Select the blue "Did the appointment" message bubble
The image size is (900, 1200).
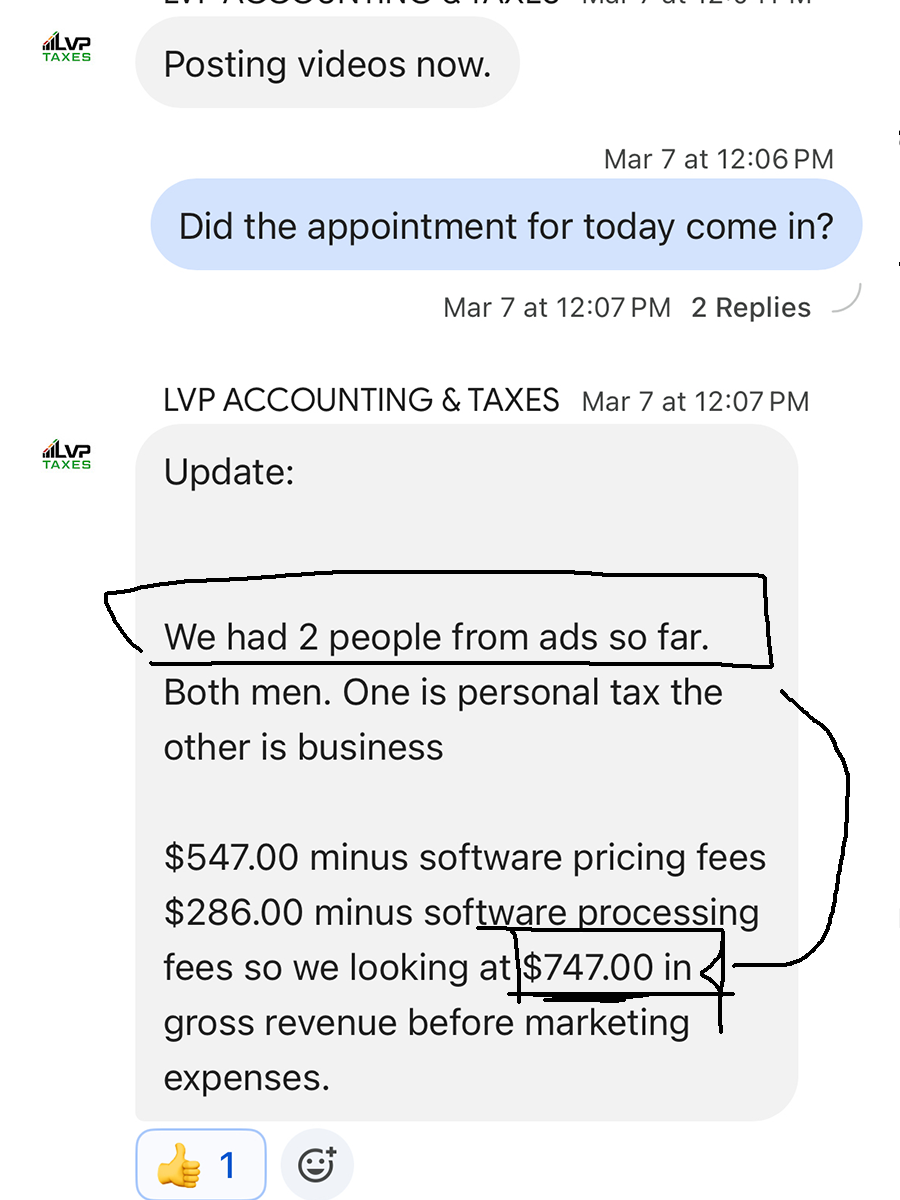point(505,225)
